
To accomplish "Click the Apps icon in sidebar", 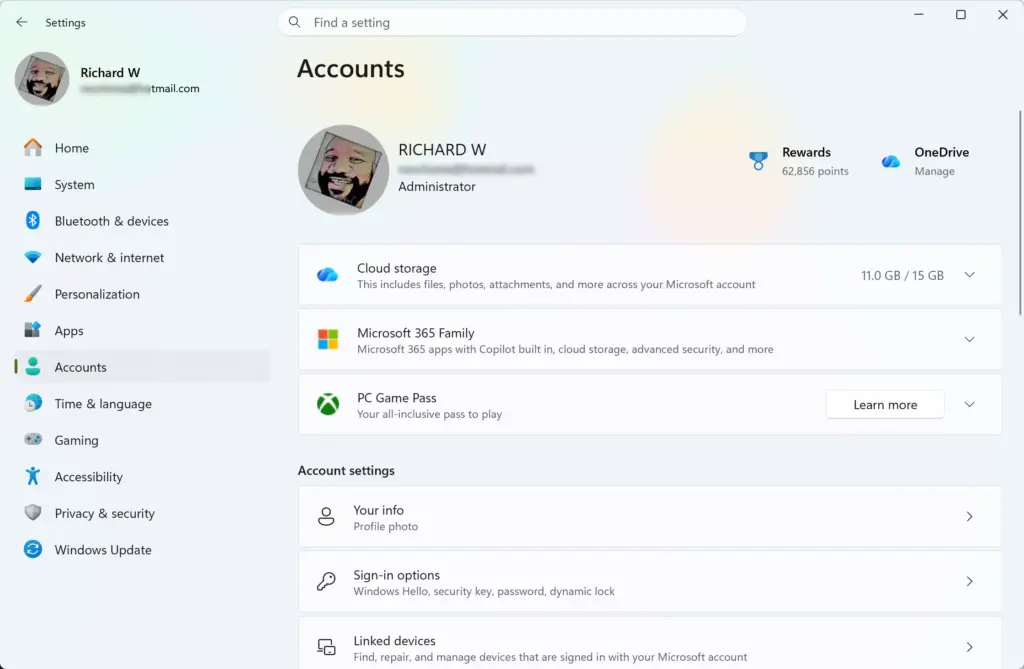I will pos(33,330).
